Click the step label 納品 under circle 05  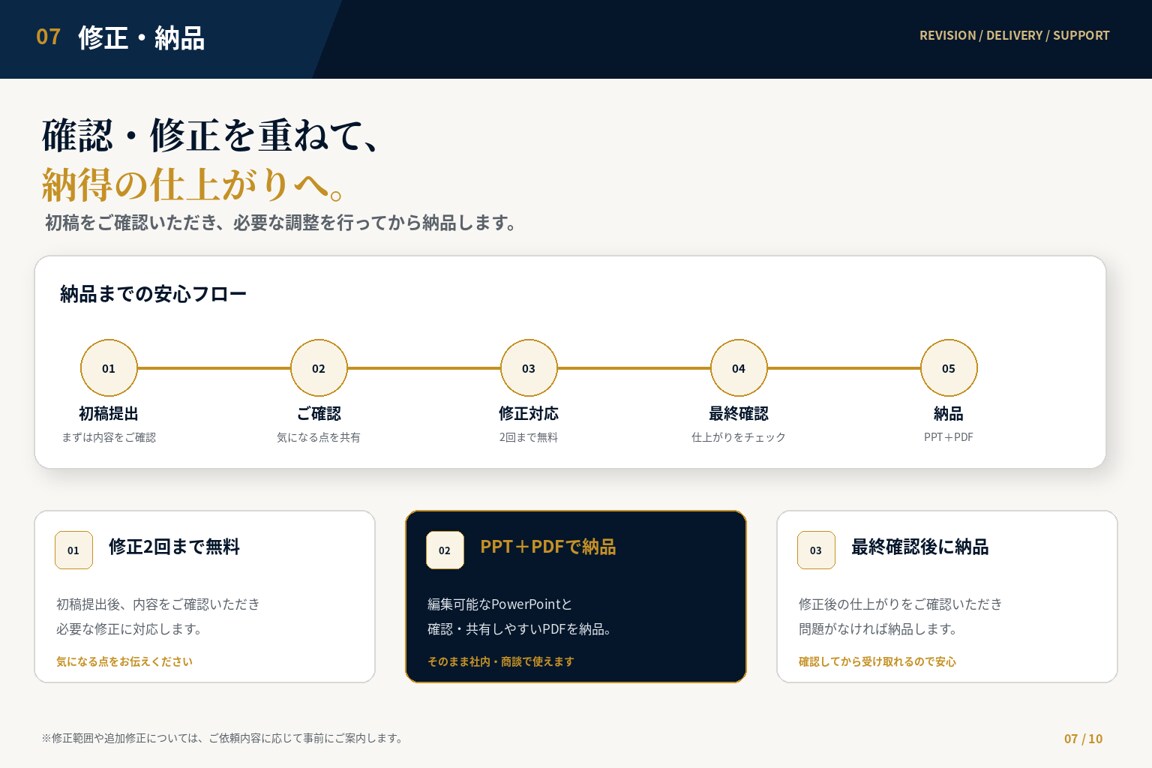pos(948,414)
